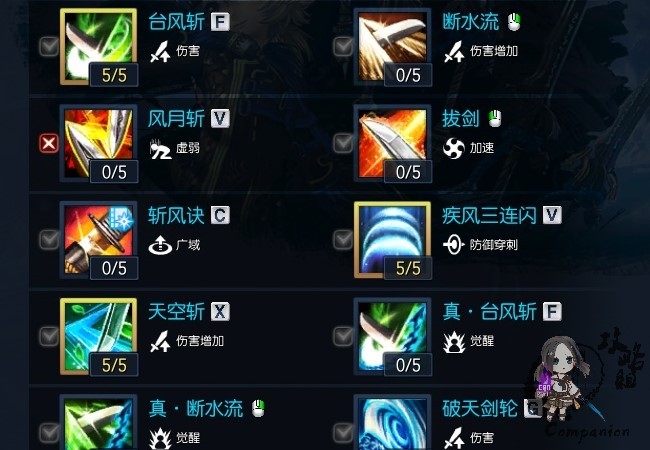The image size is (650, 450).
Task: Select the 疾风三连闪 skill icon
Action: pyautogui.click(x=392, y=240)
